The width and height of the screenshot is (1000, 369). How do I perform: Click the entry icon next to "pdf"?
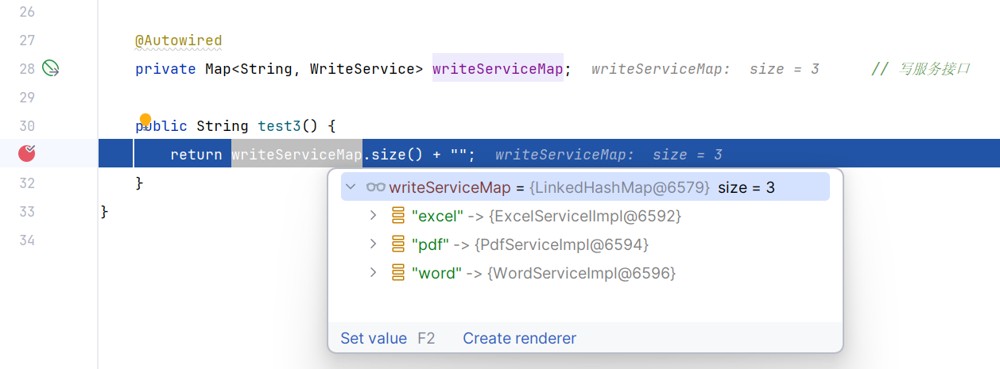pyautogui.click(x=398, y=244)
